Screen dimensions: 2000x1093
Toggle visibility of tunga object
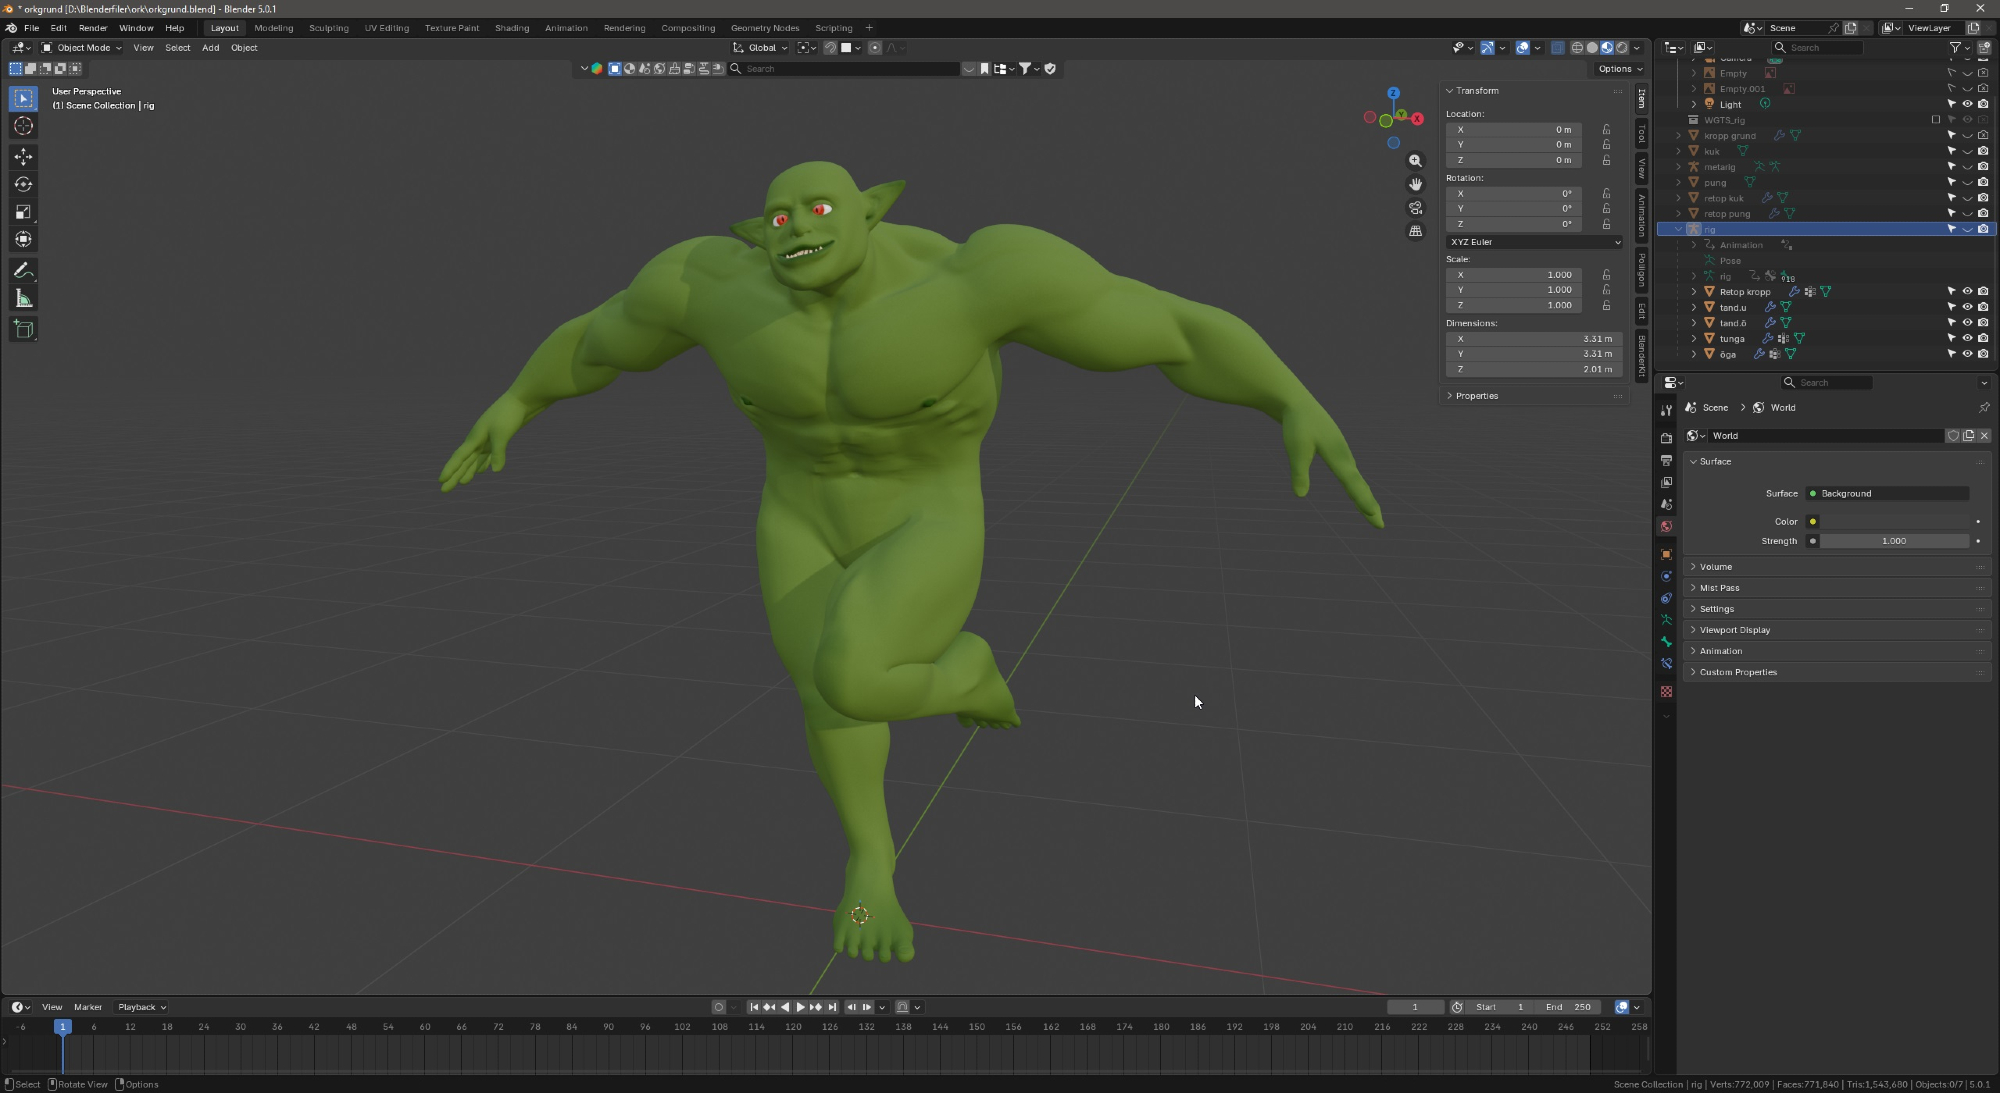point(1967,339)
